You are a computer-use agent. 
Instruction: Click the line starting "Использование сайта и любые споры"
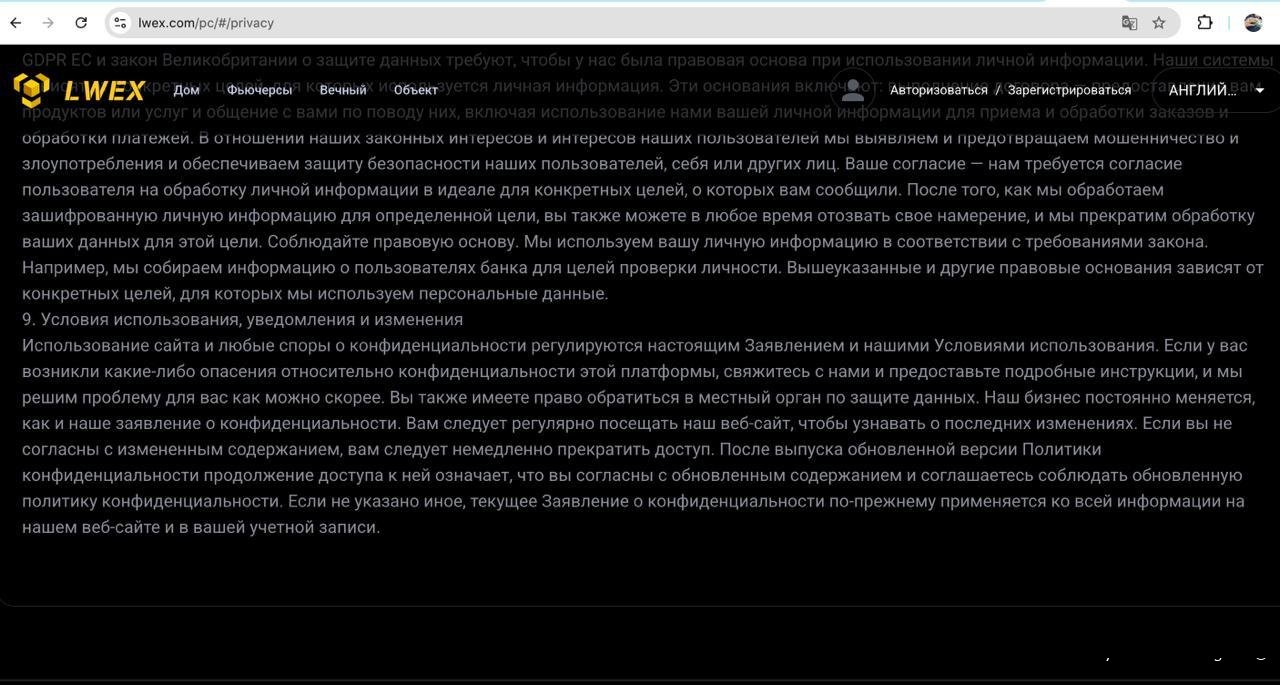(x=635, y=345)
